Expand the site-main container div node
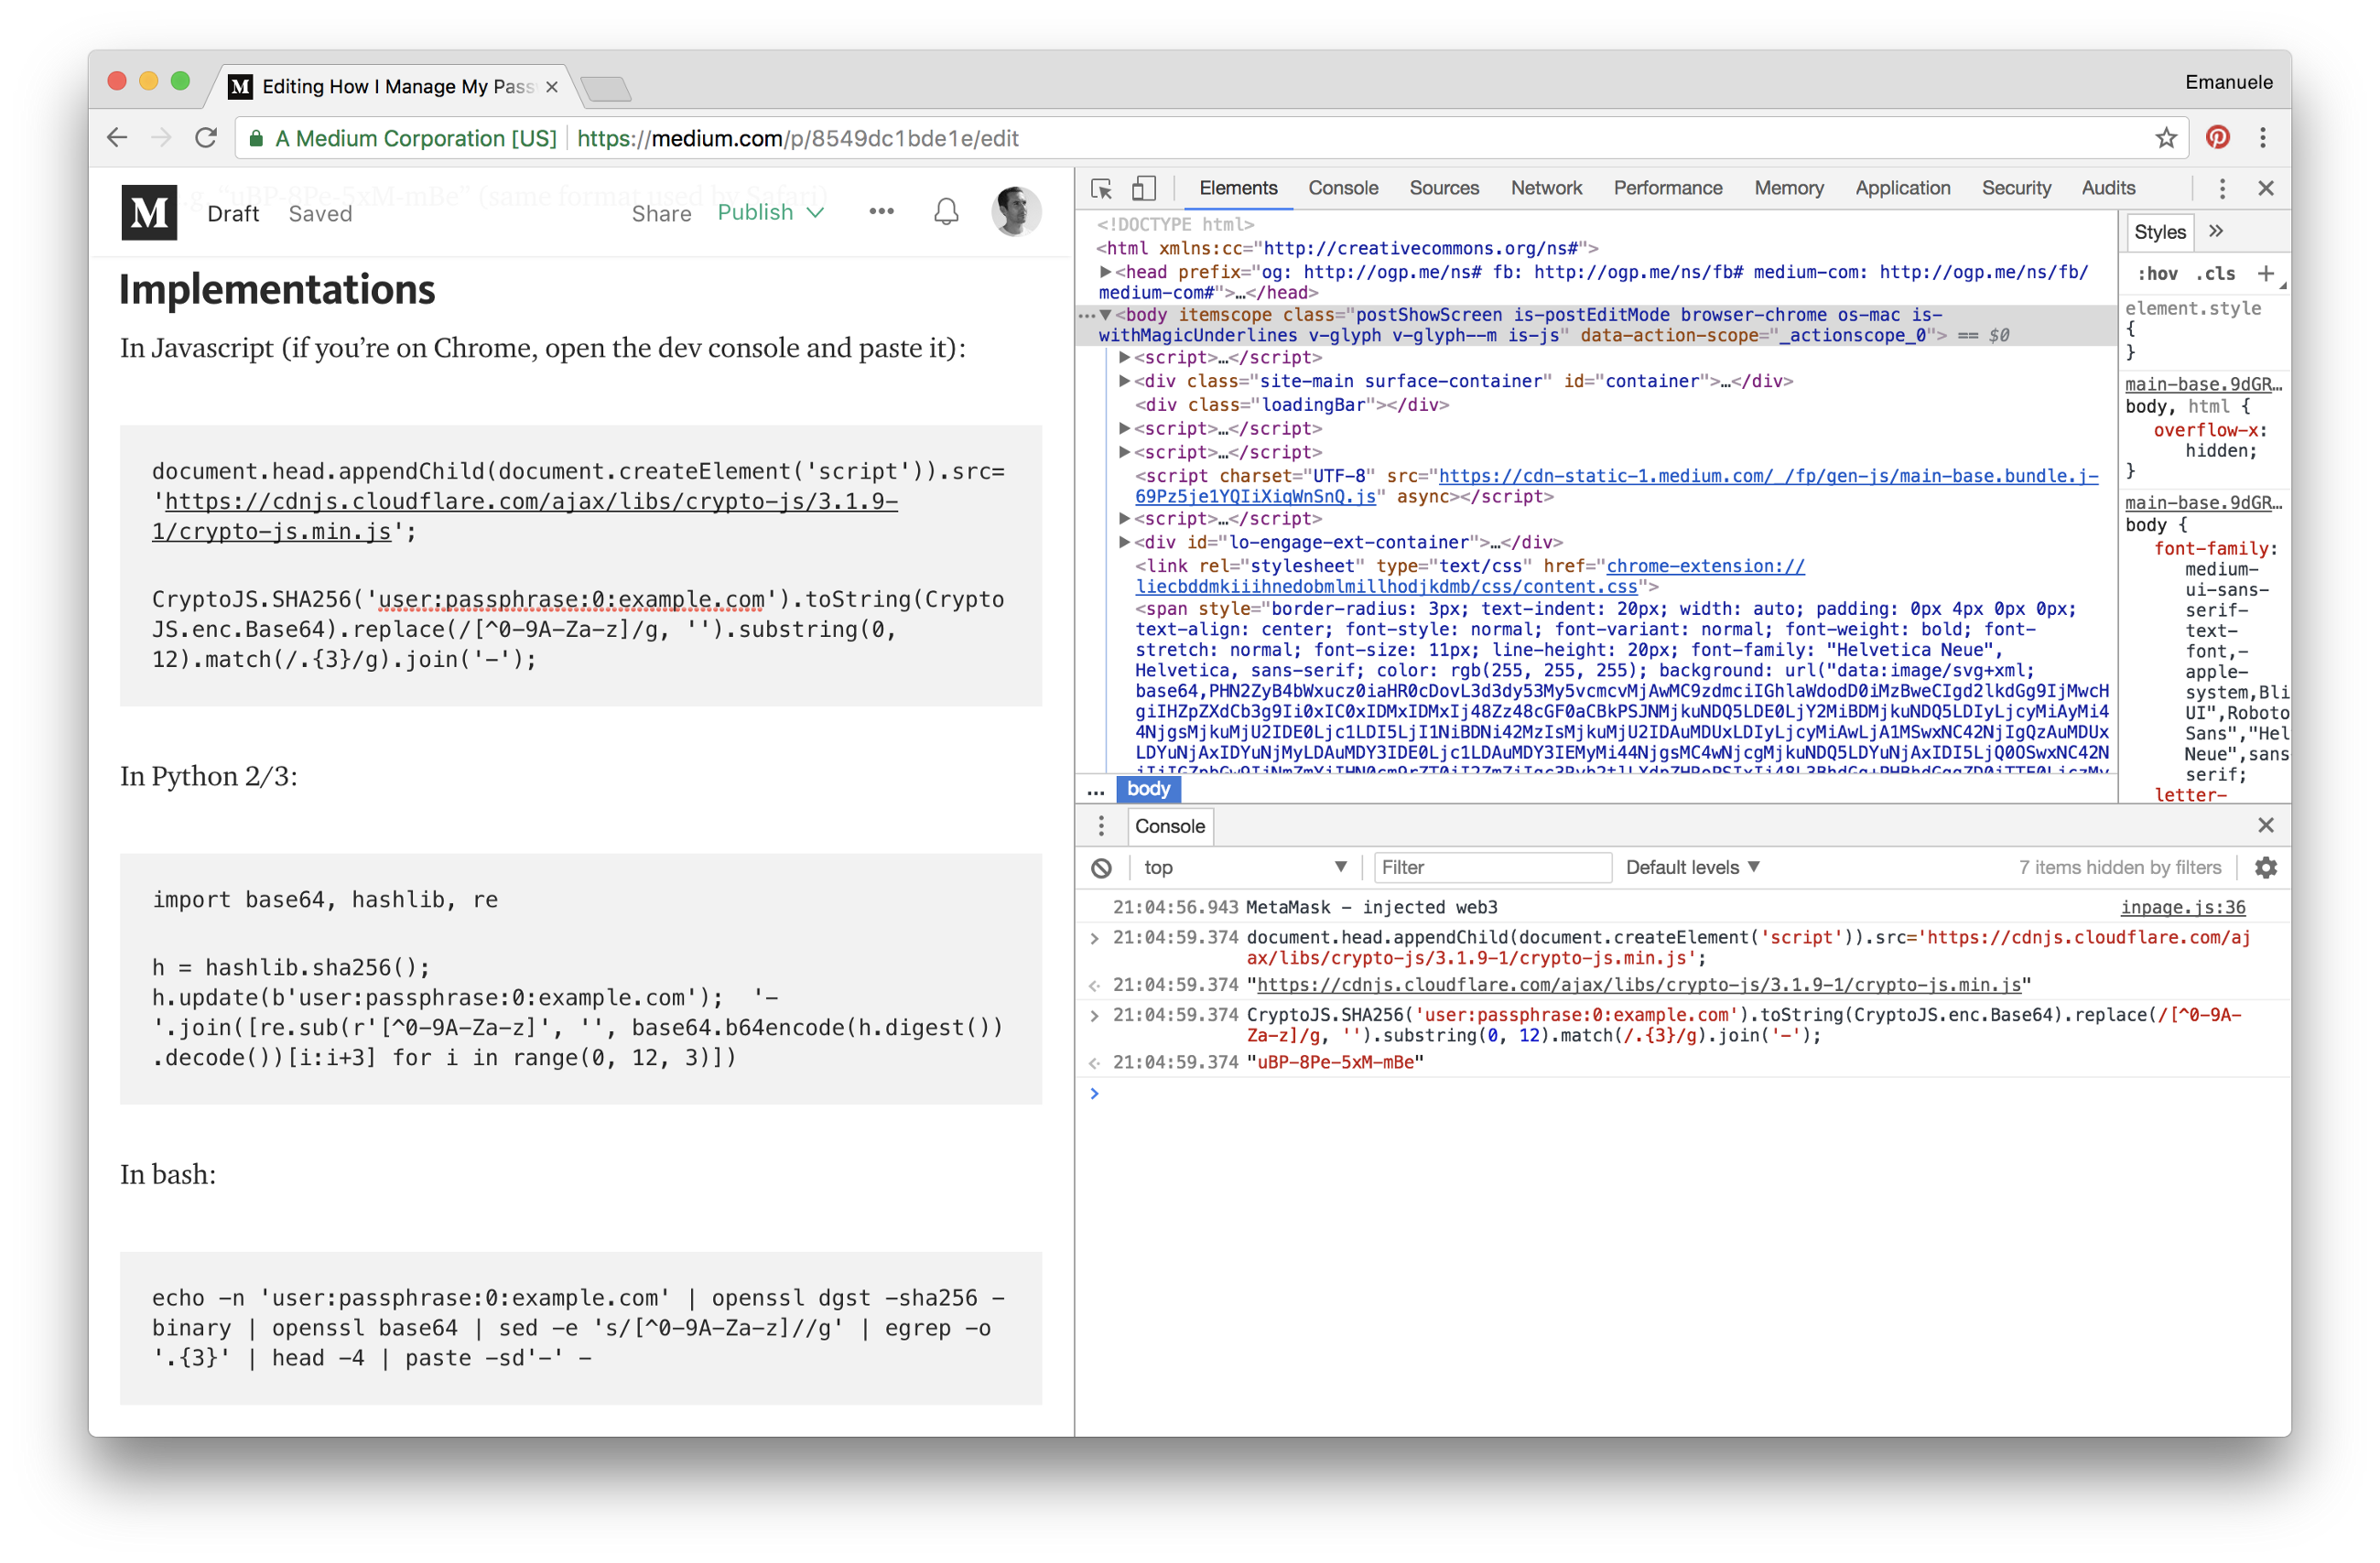 (x=1124, y=381)
